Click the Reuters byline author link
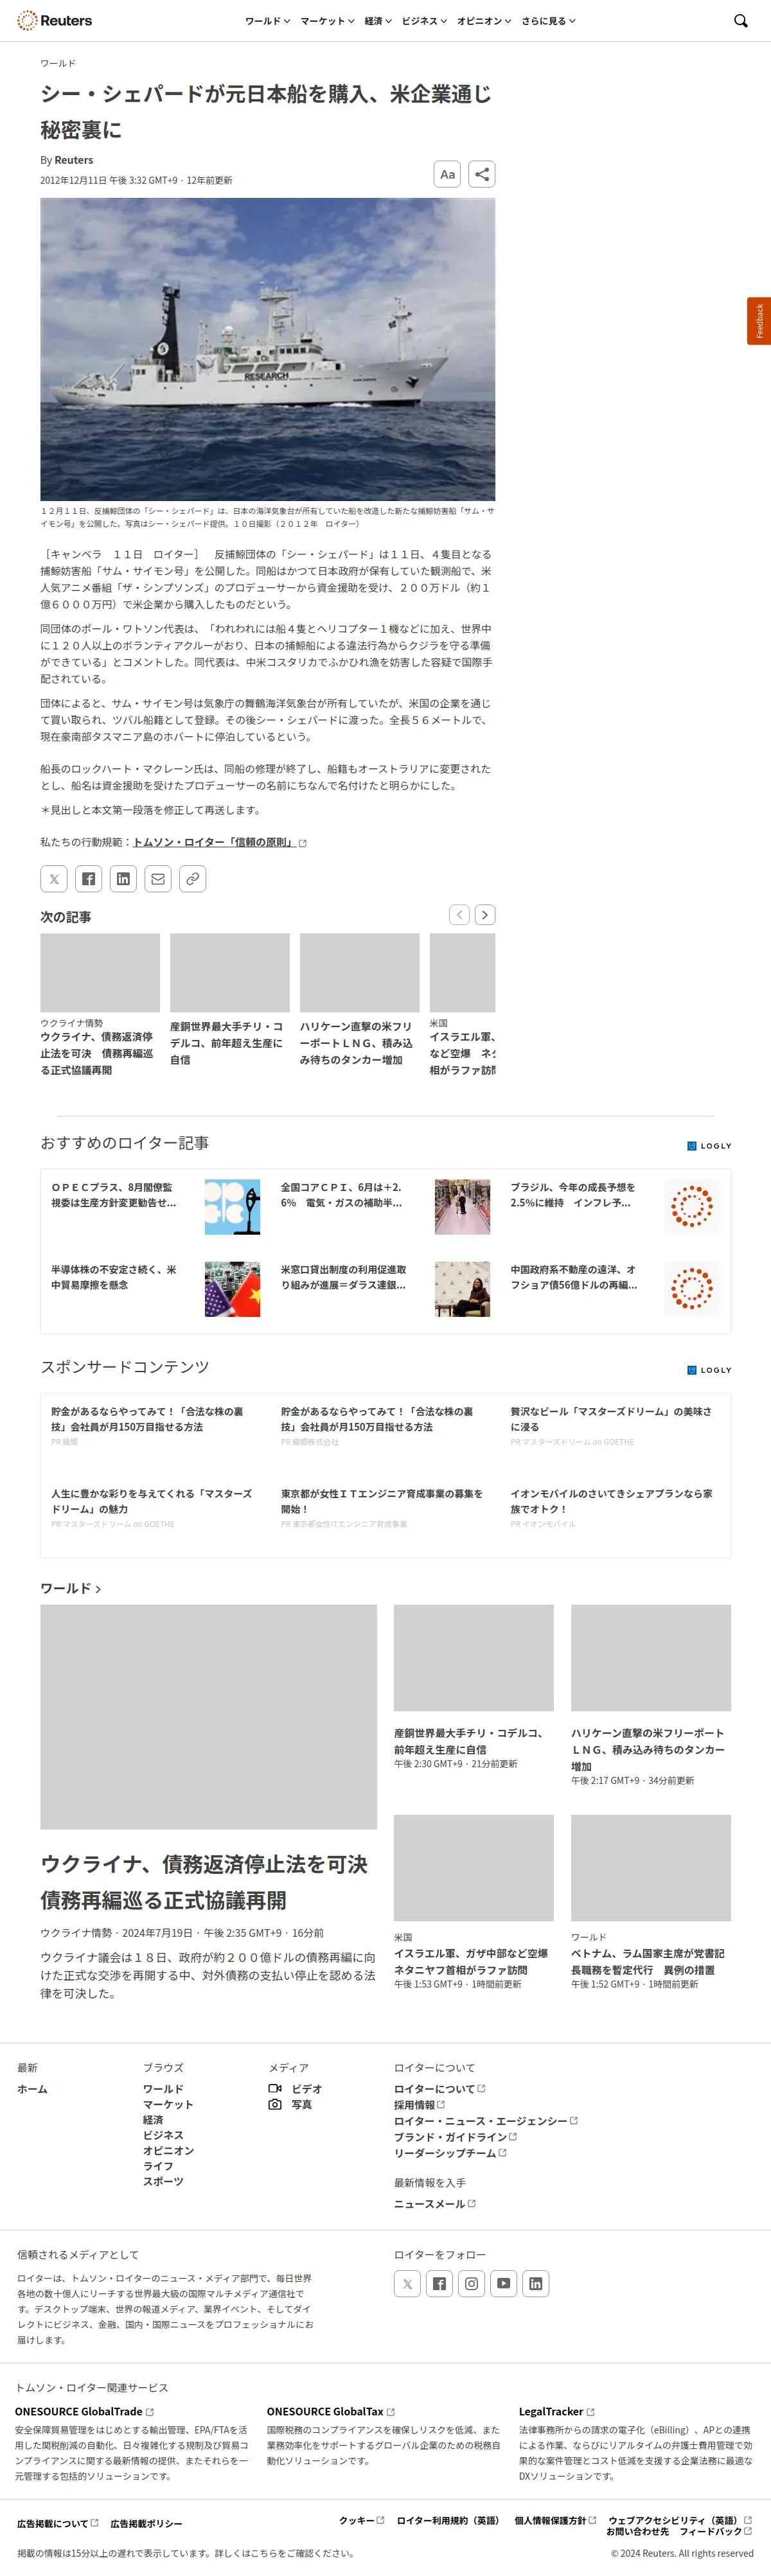Image resolution: width=771 pixels, height=2576 pixels. [x=73, y=160]
